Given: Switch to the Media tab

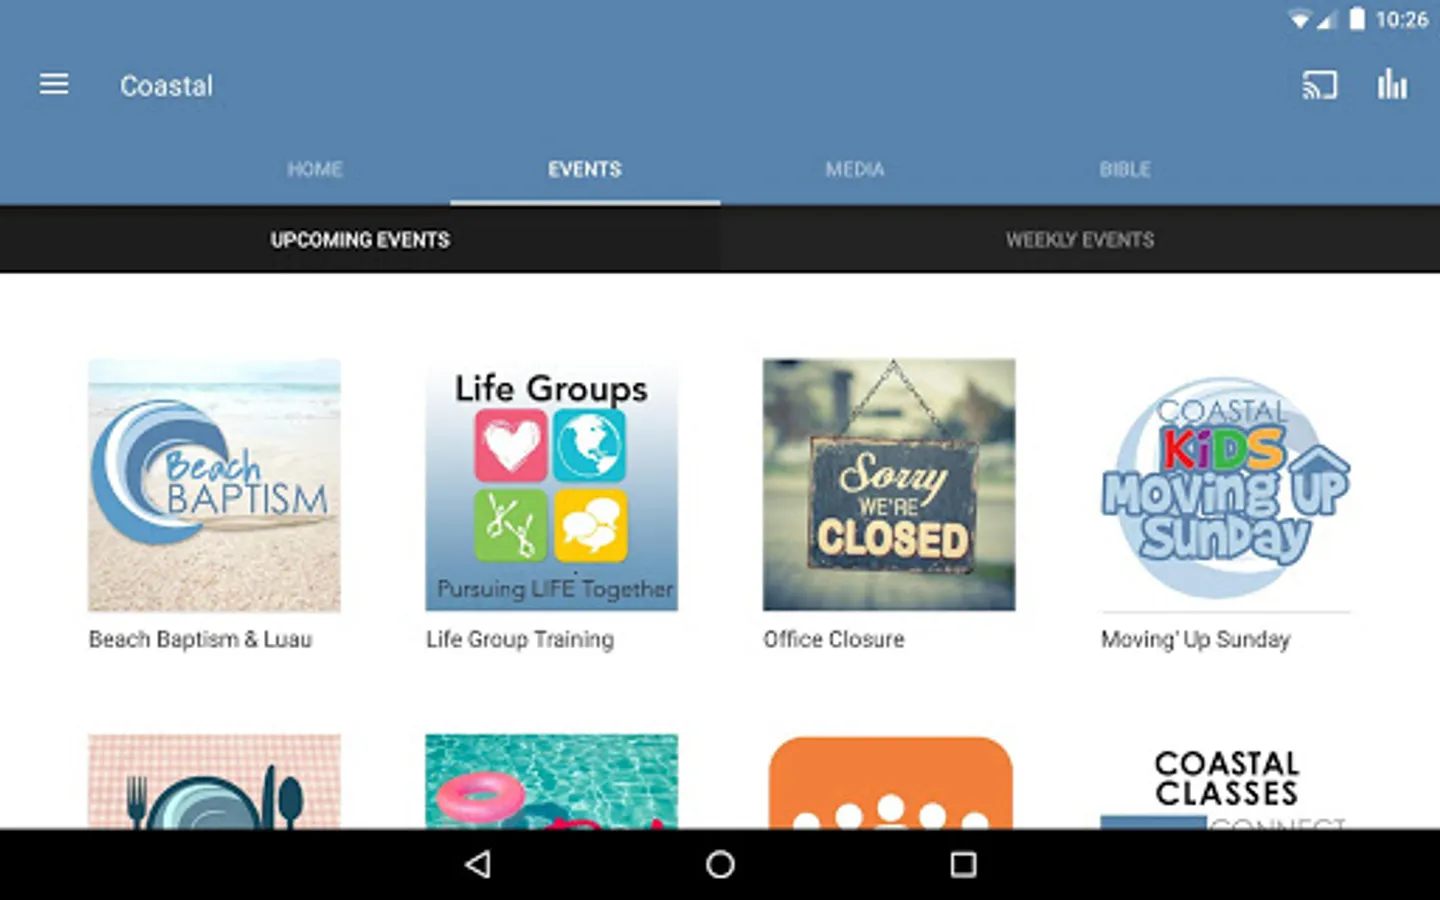Looking at the screenshot, I should coord(855,170).
